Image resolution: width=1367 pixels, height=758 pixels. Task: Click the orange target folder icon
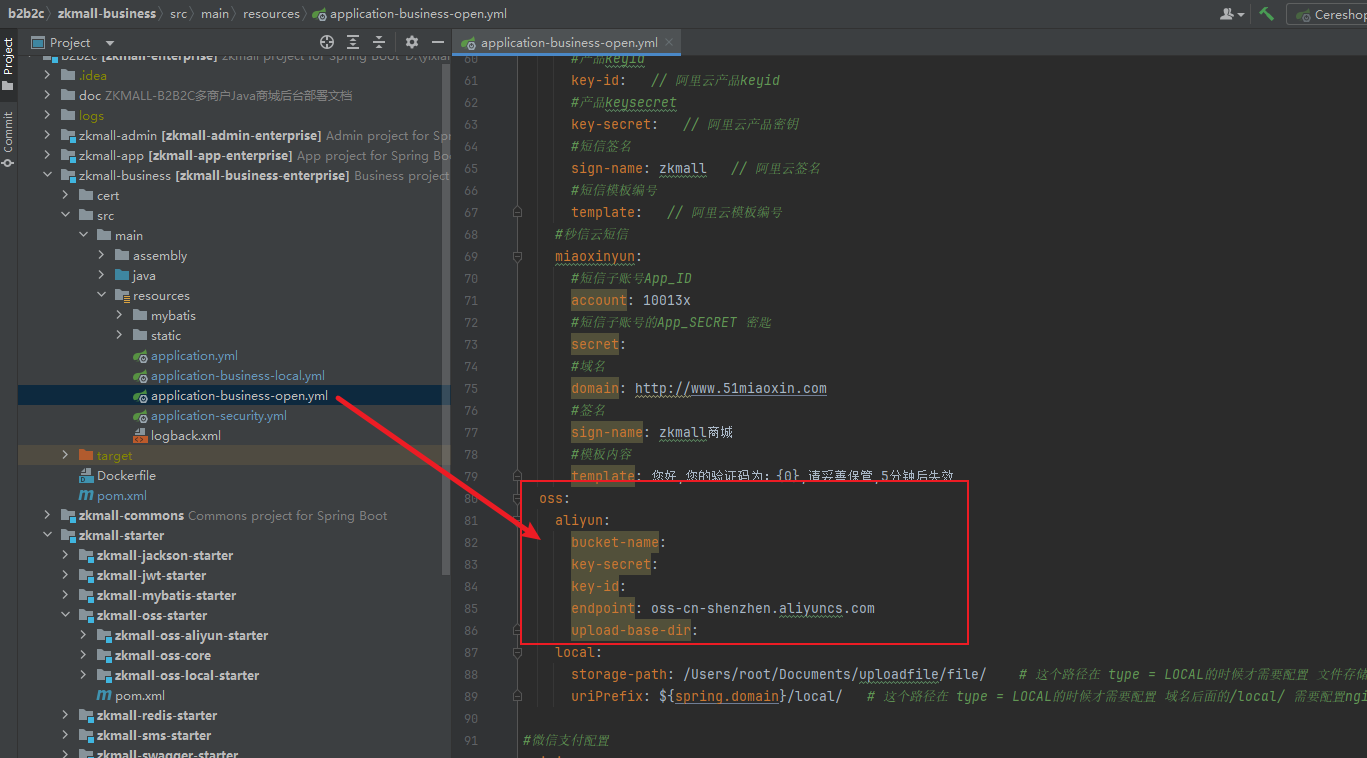(86, 456)
